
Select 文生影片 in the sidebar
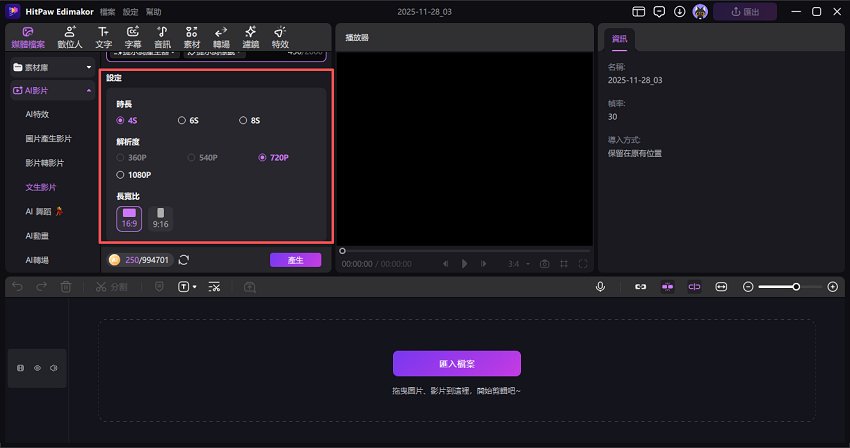(41, 187)
